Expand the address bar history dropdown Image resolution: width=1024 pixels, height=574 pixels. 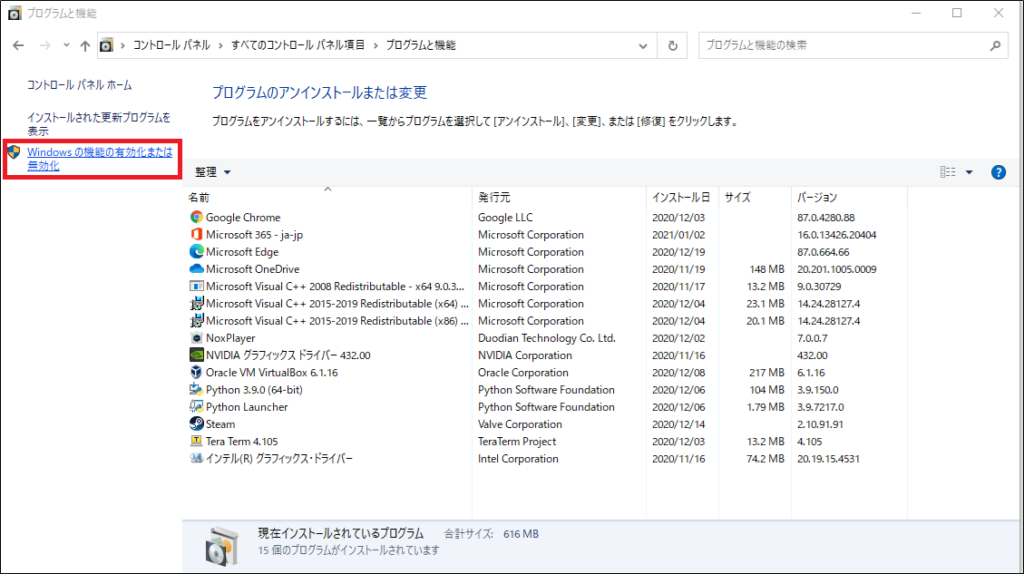[x=643, y=46]
